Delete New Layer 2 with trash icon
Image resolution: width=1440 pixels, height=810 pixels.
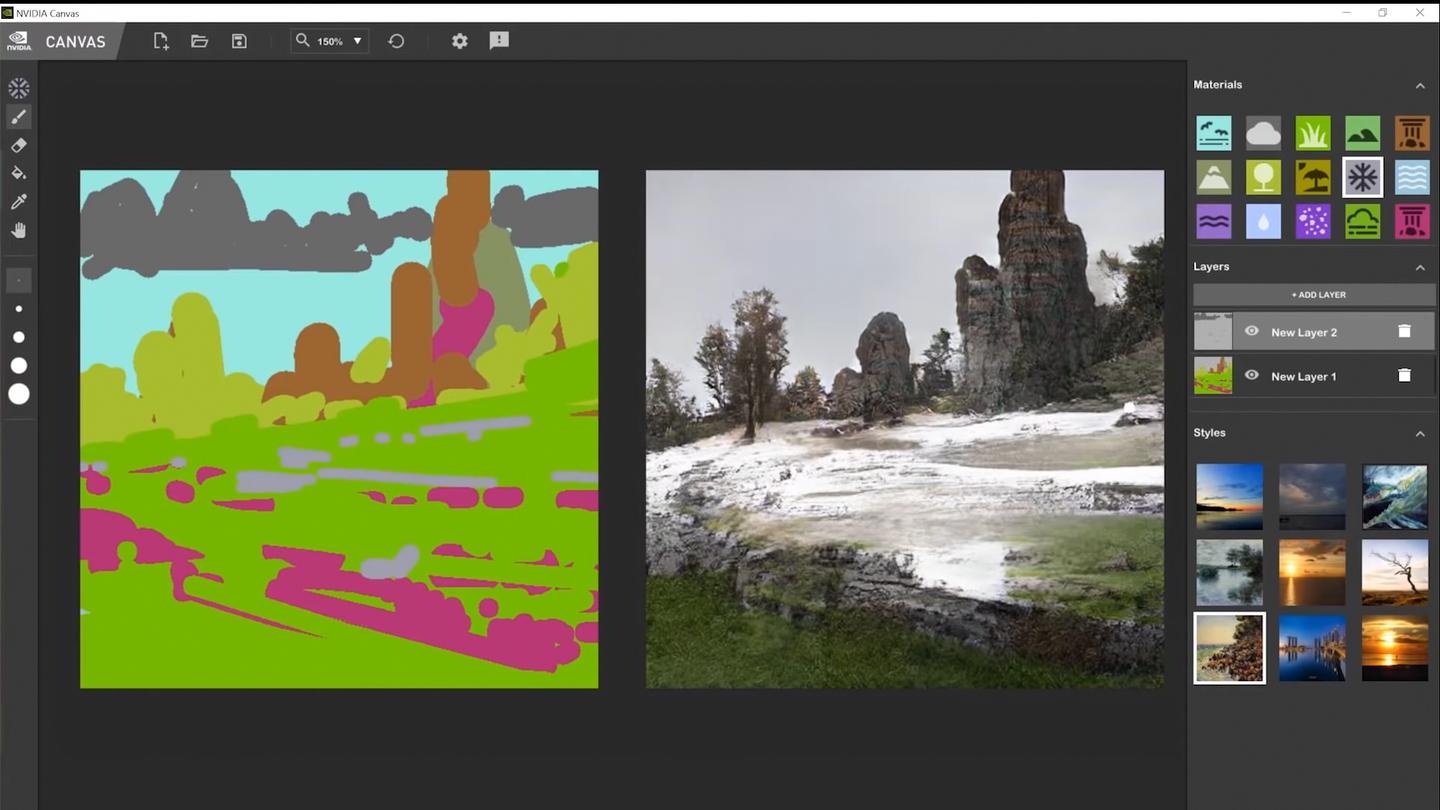pyautogui.click(x=1404, y=332)
